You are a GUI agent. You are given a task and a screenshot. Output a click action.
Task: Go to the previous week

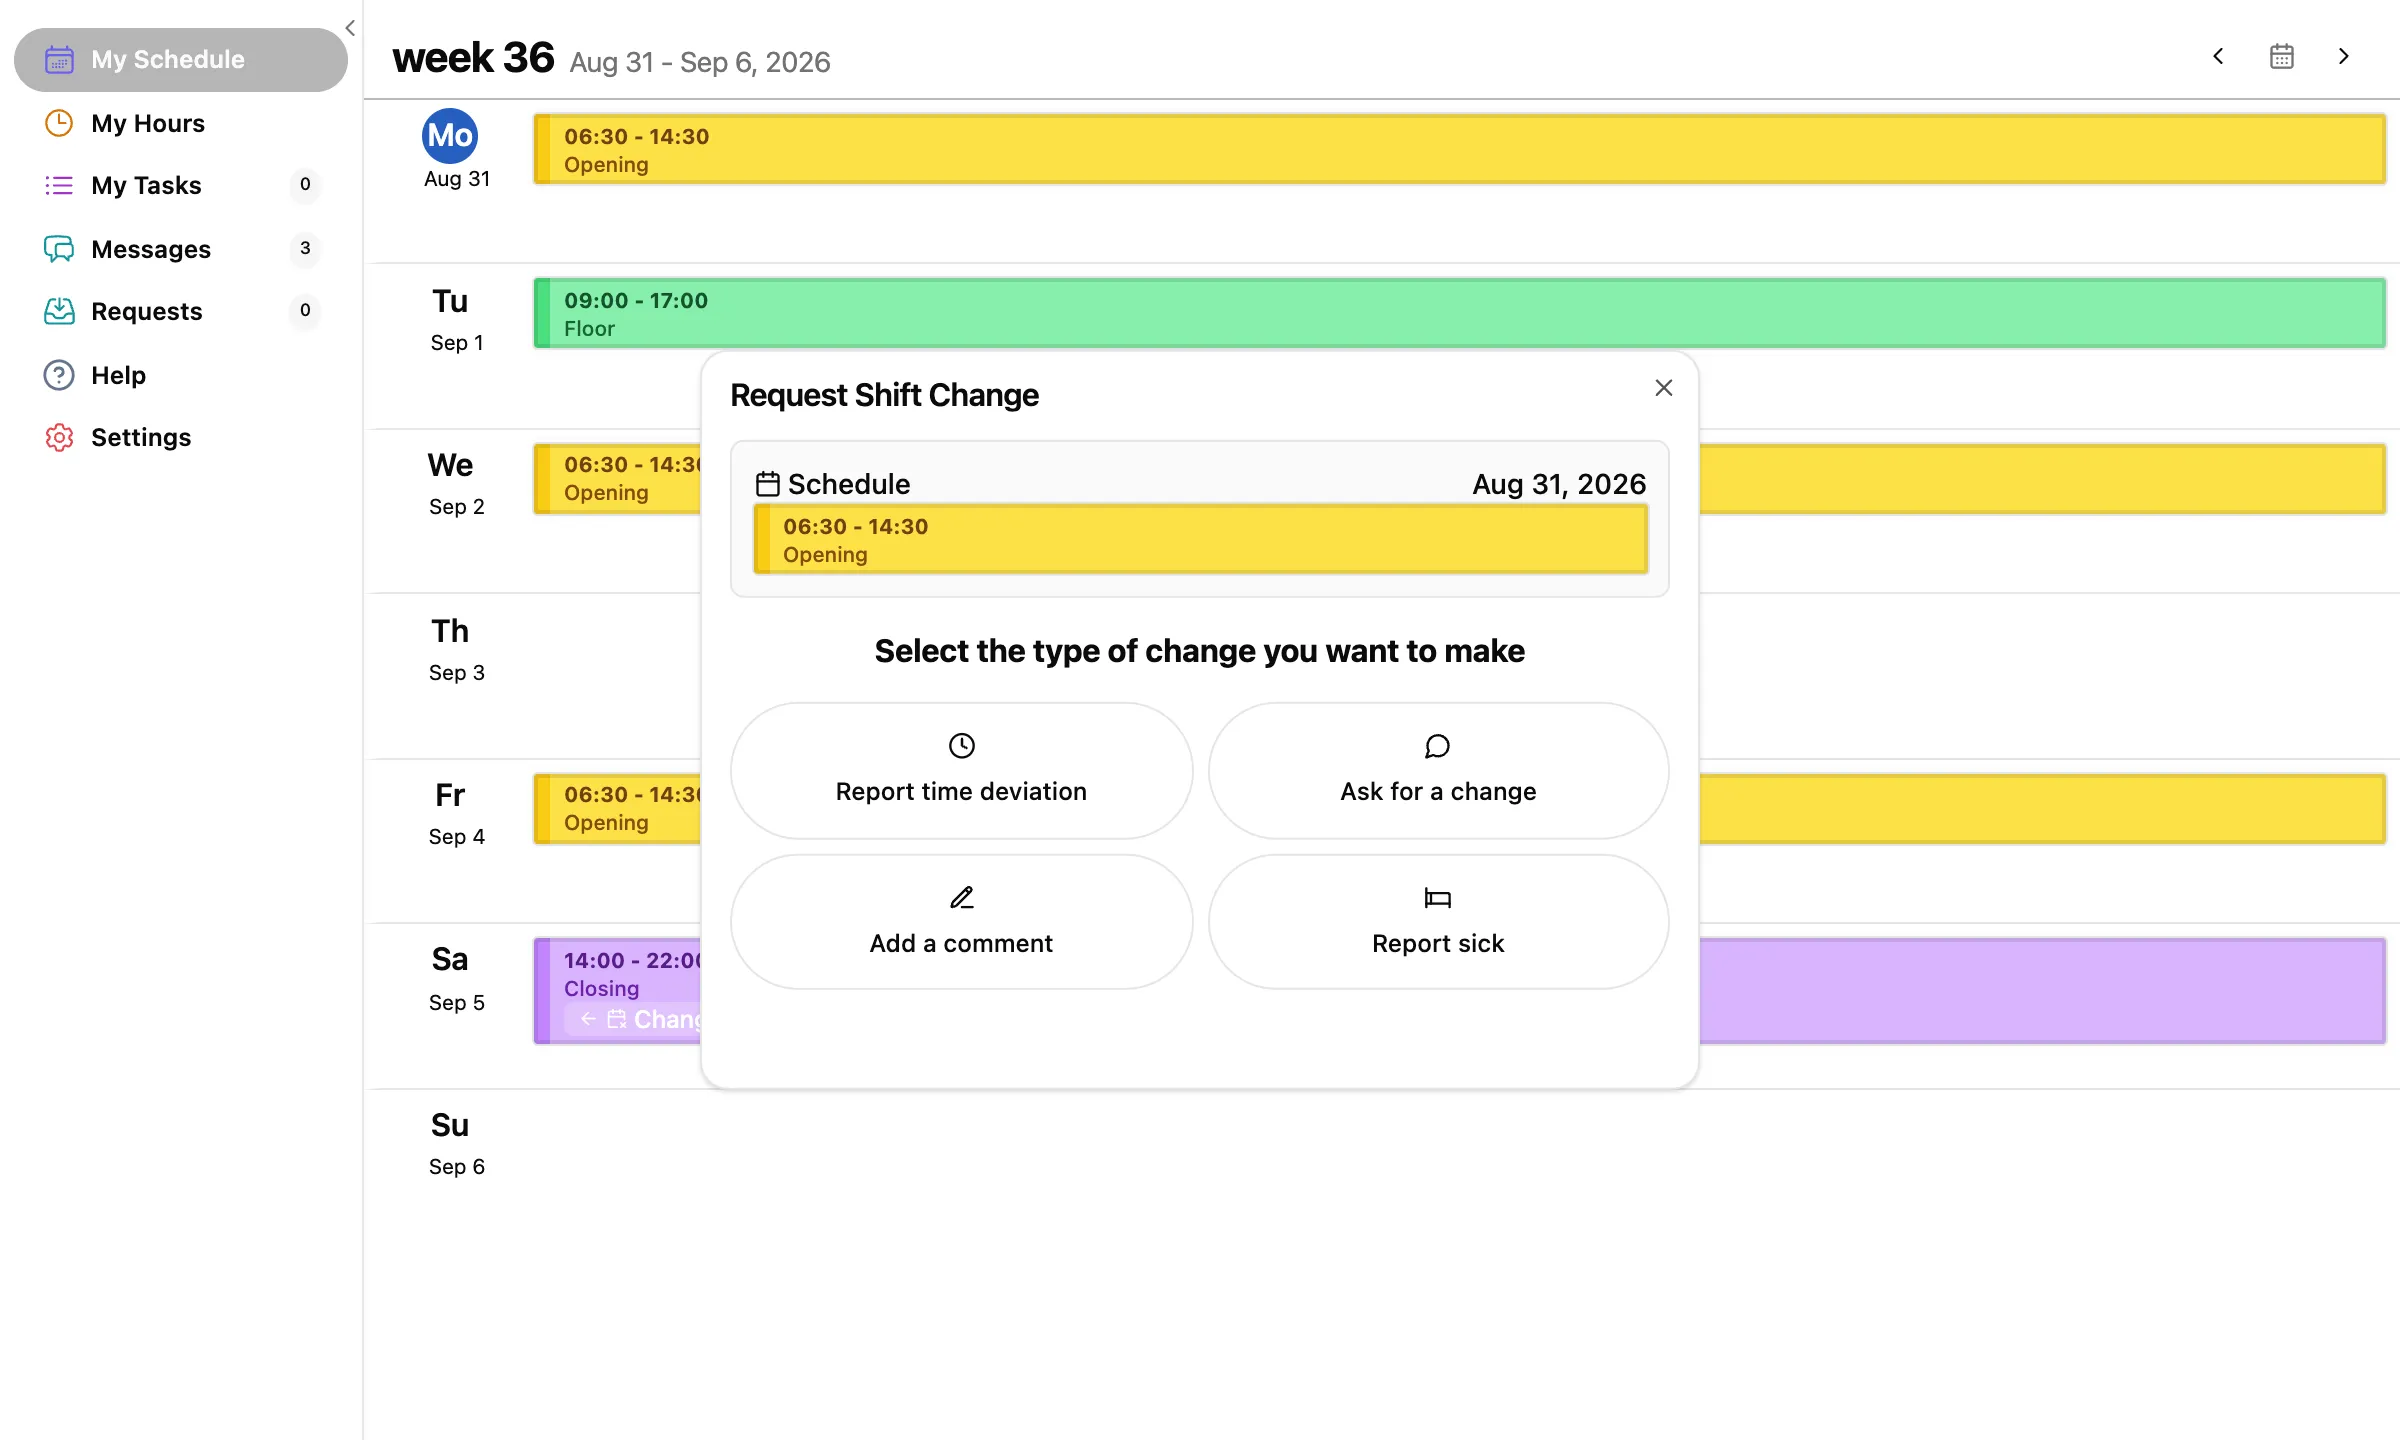tap(2218, 56)
